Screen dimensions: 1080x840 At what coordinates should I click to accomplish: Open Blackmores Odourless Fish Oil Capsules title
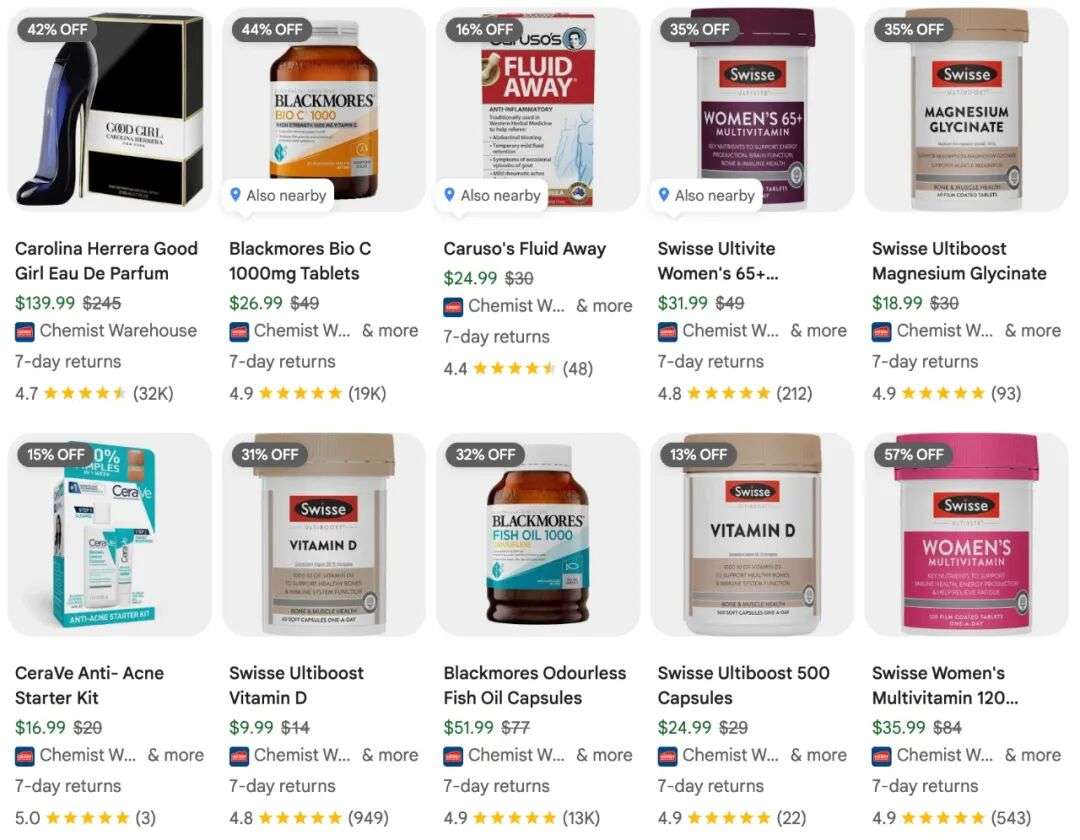[534, 685]
